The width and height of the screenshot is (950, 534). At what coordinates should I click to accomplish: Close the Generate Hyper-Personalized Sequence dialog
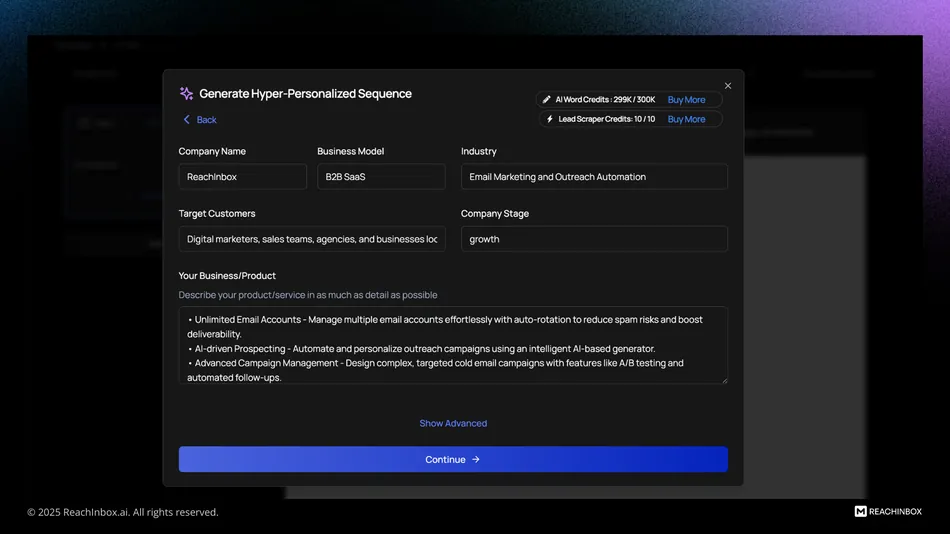728,86
